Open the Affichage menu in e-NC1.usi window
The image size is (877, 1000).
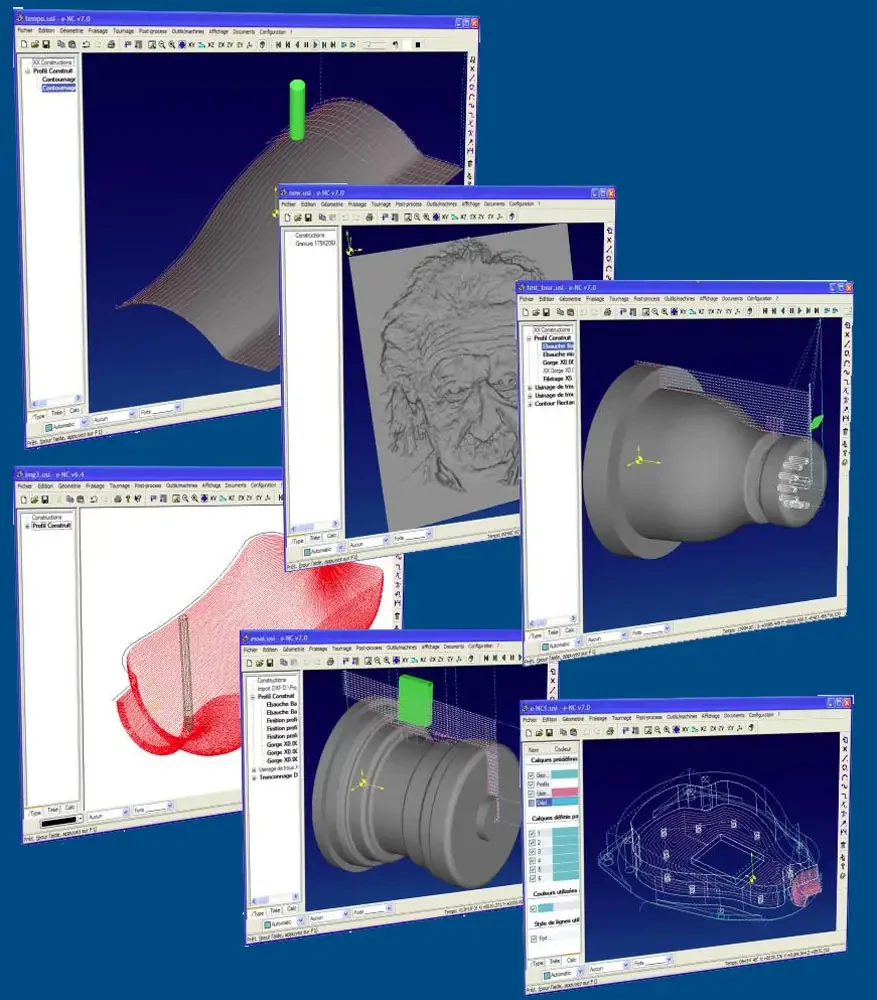[x=710, y=717]
